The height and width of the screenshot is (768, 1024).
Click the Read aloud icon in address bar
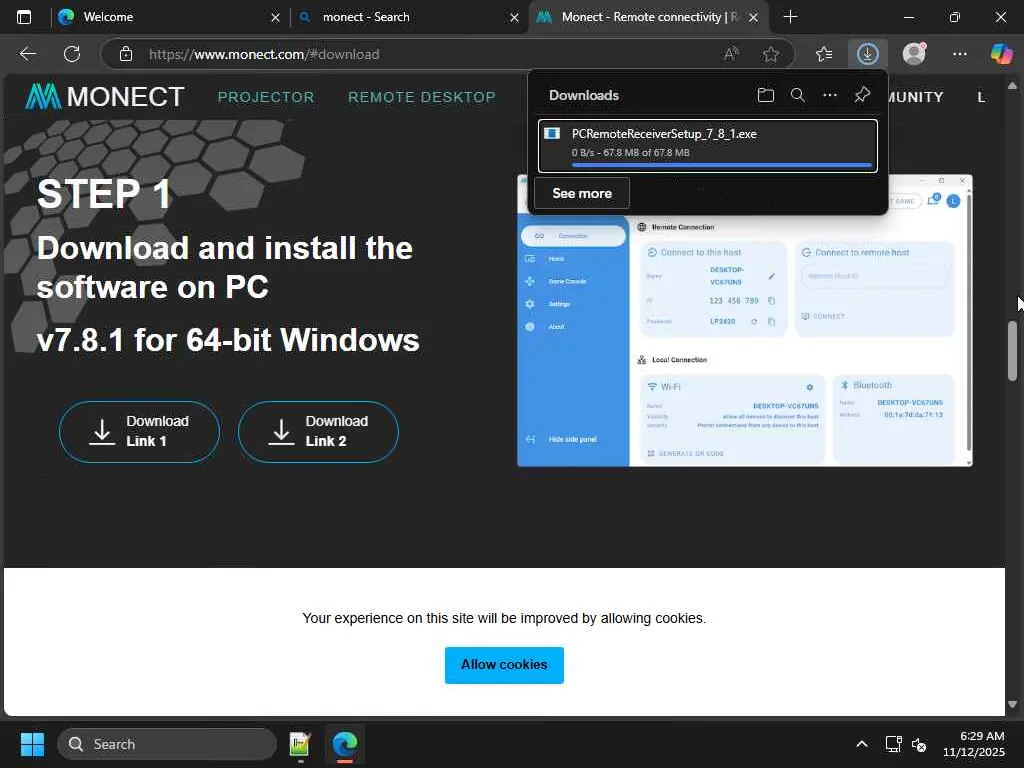[731, 54]
